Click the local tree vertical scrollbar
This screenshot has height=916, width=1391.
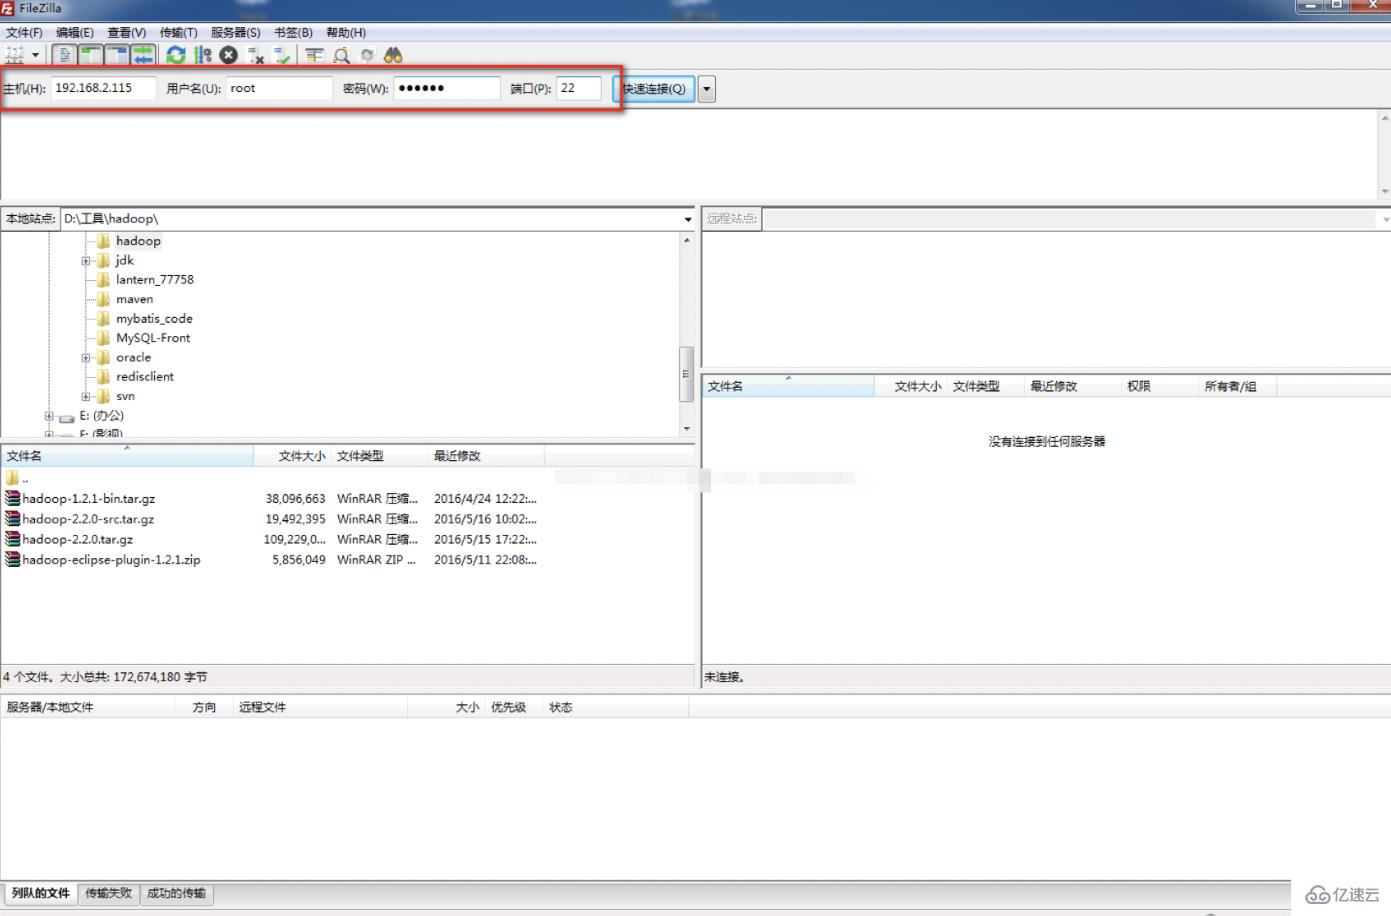pyautogui.click(x=686, y=374)
